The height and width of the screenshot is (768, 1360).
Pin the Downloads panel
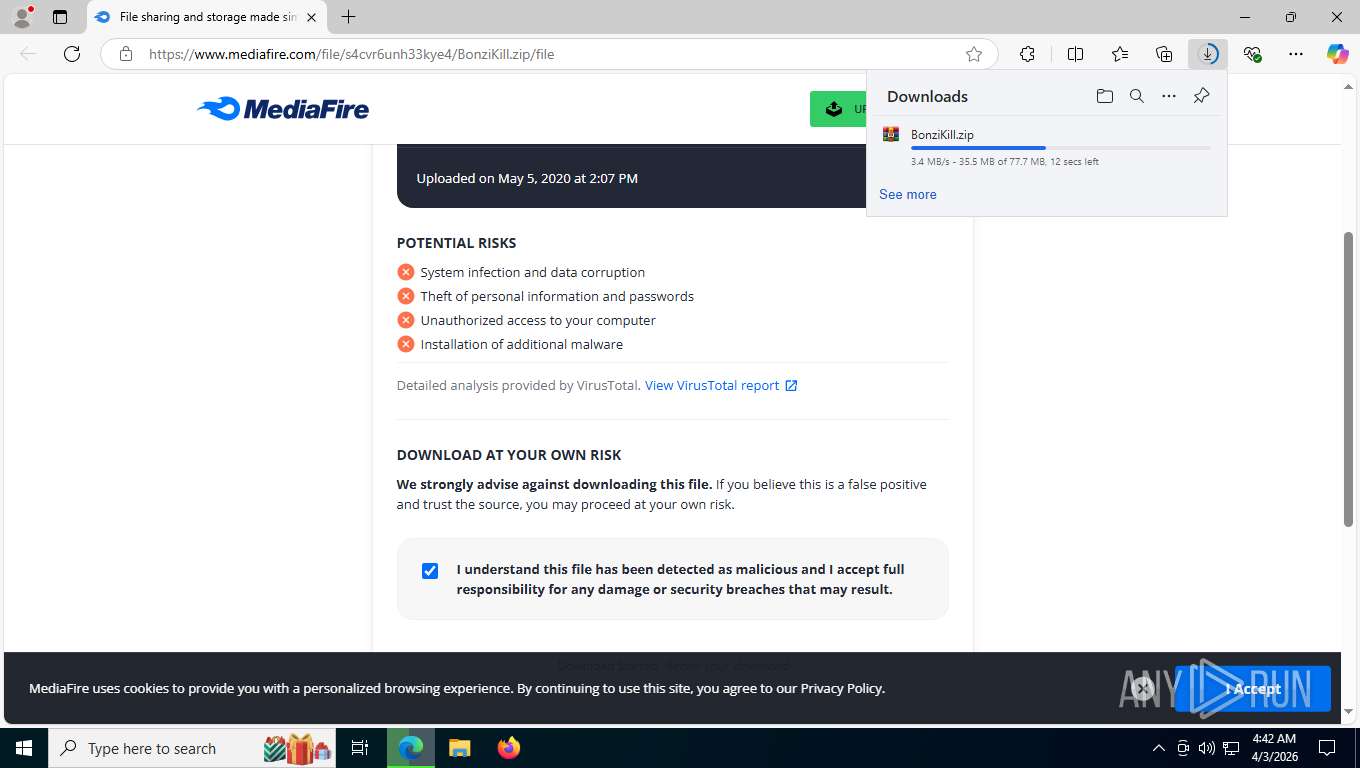(x=1201, y=96)
